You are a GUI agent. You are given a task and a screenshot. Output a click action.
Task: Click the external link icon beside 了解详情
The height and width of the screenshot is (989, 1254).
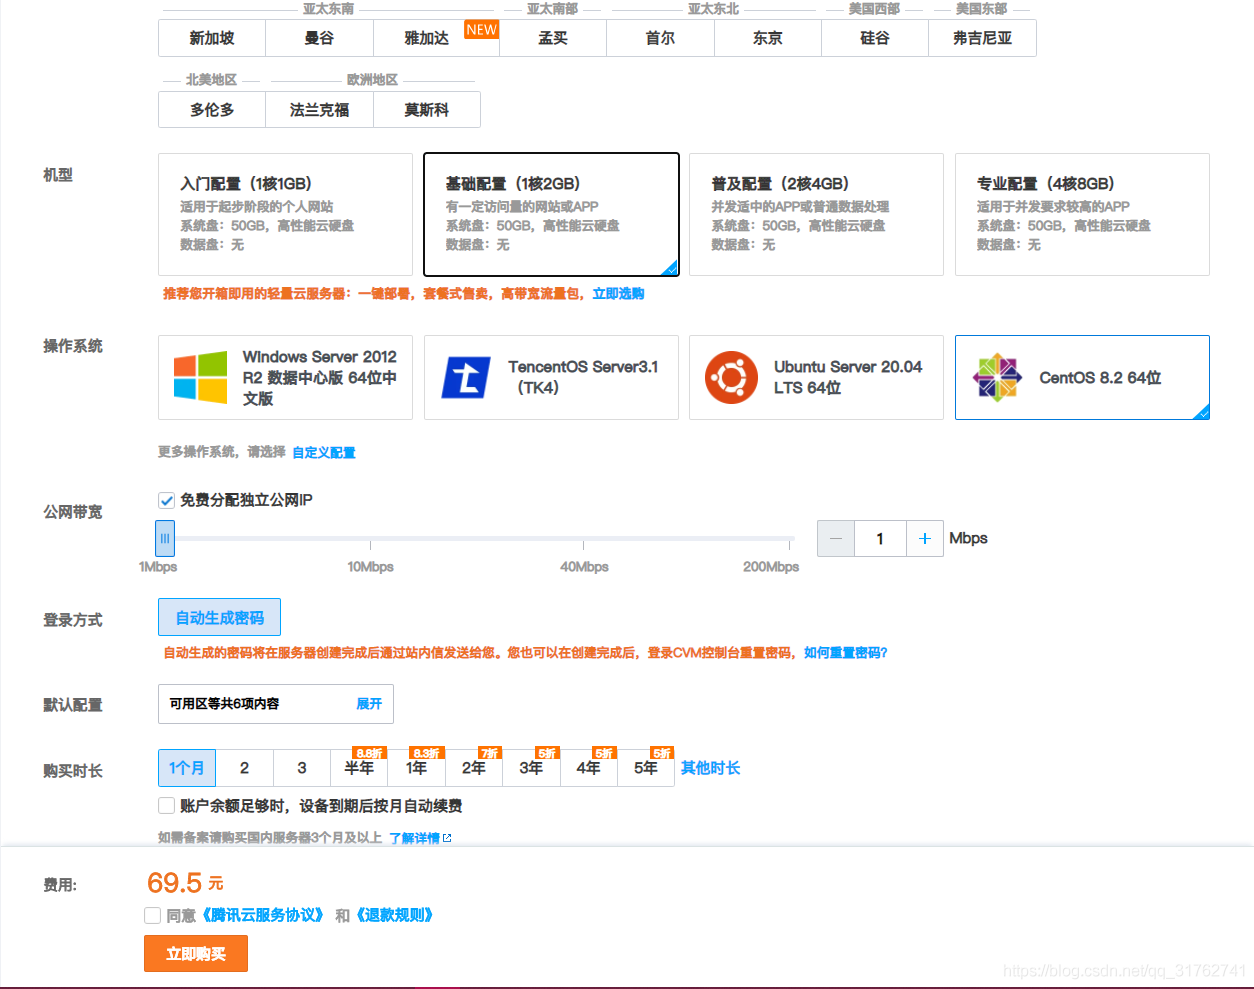(x=447, y=838)
